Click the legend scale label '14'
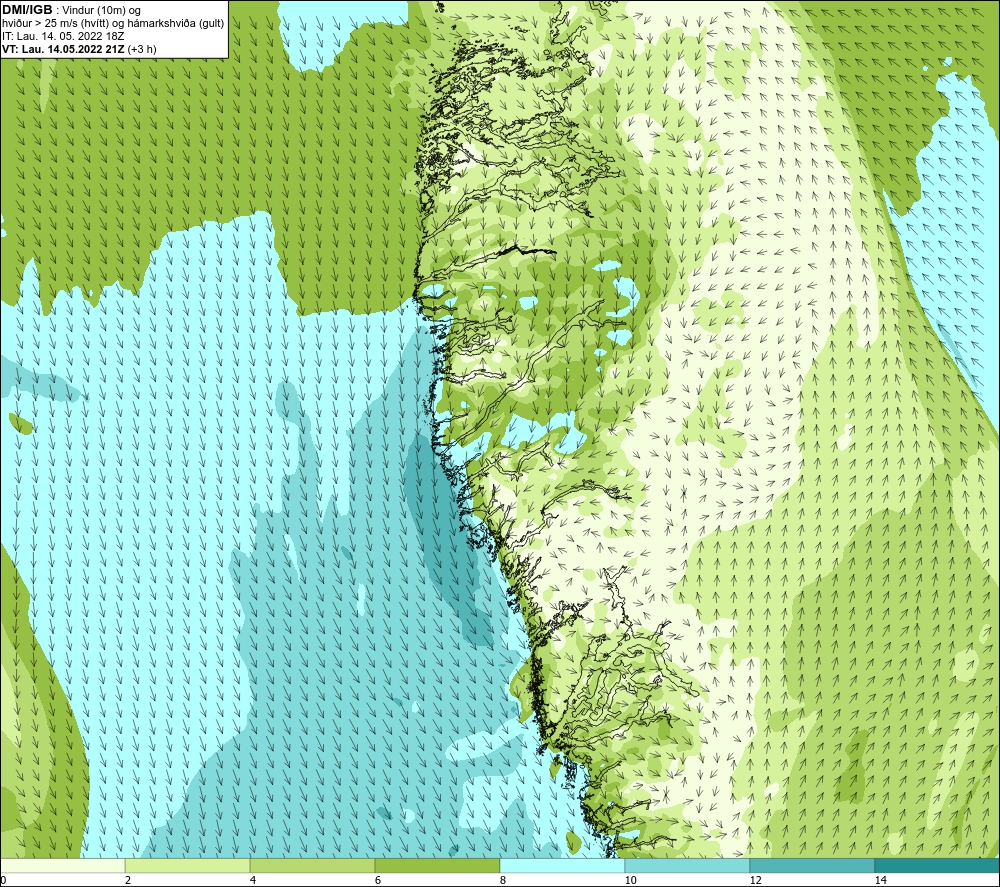1000x887 pixels. point(880,881)
